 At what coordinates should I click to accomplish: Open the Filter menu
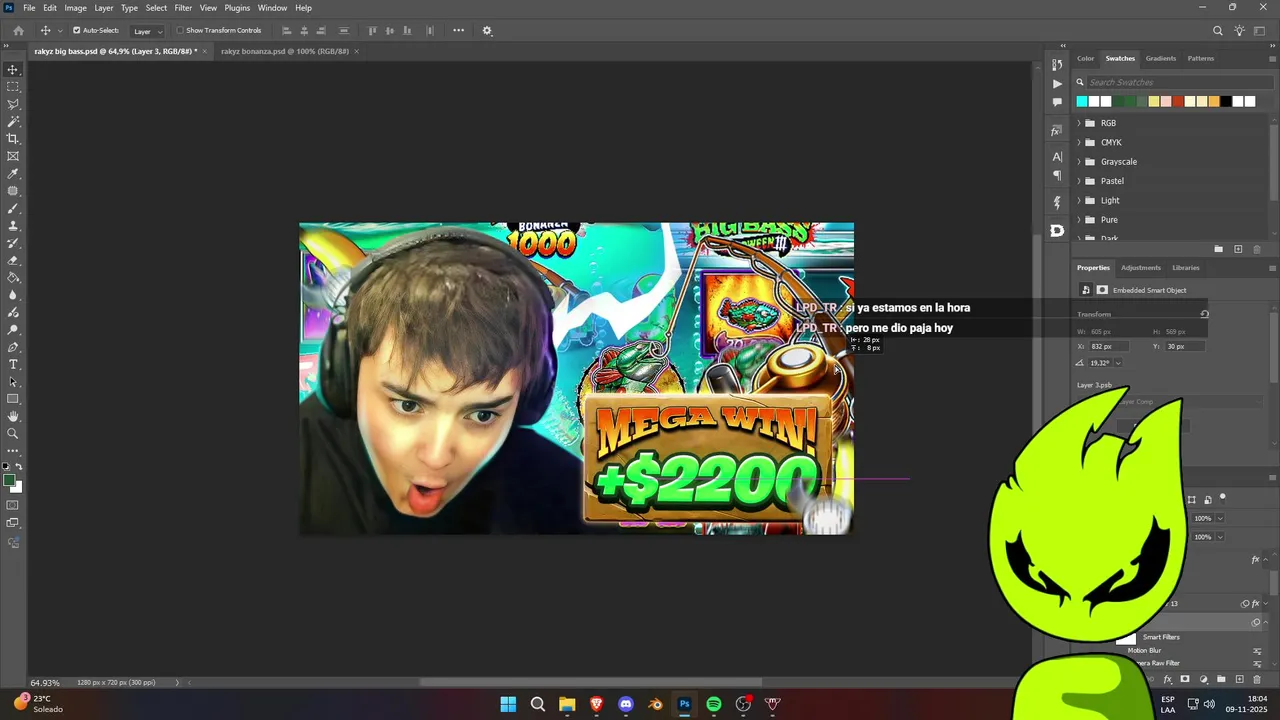click(x=183, y=8)
